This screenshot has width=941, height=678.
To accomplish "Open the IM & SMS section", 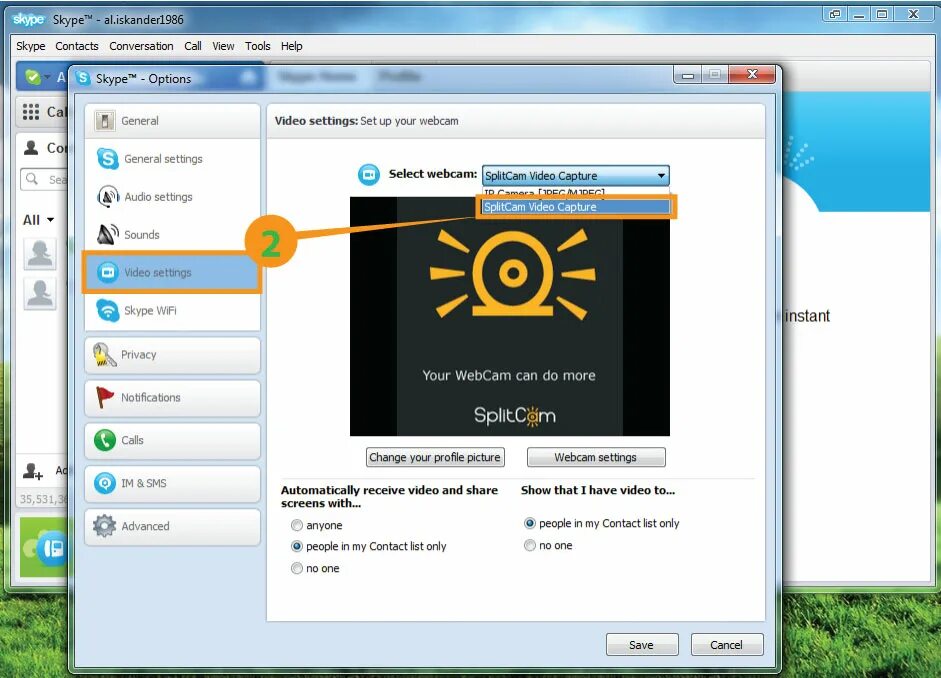I will tap(172, 484).
